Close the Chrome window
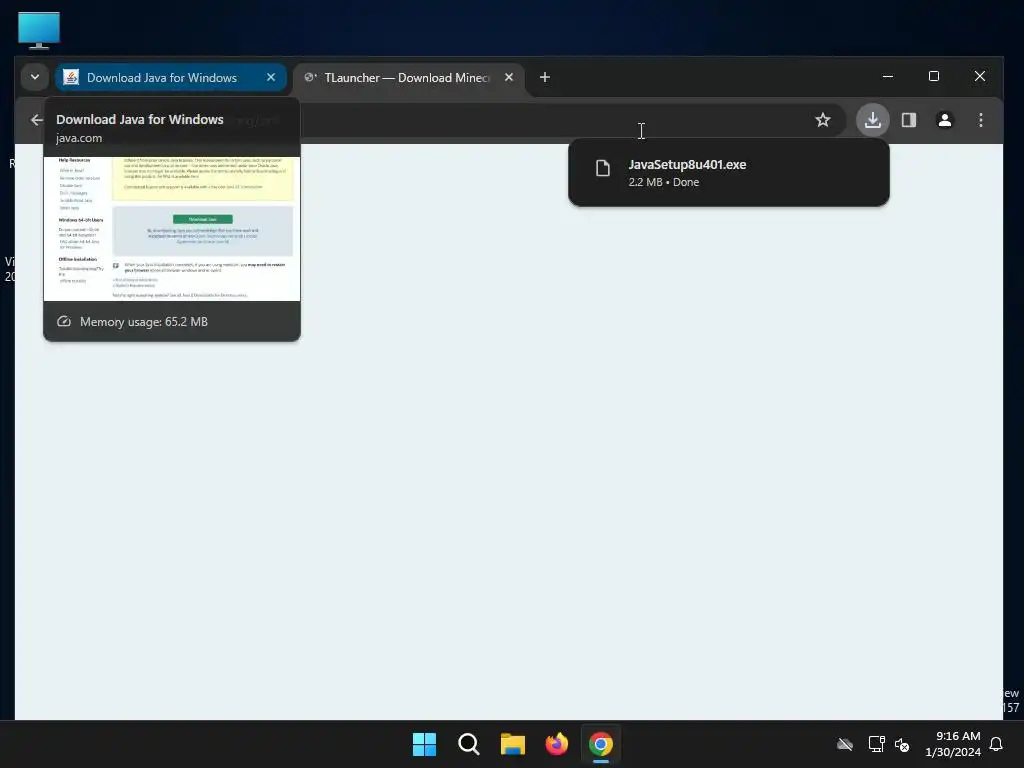This screenshot has width=1024, height=768. point(980,76)
